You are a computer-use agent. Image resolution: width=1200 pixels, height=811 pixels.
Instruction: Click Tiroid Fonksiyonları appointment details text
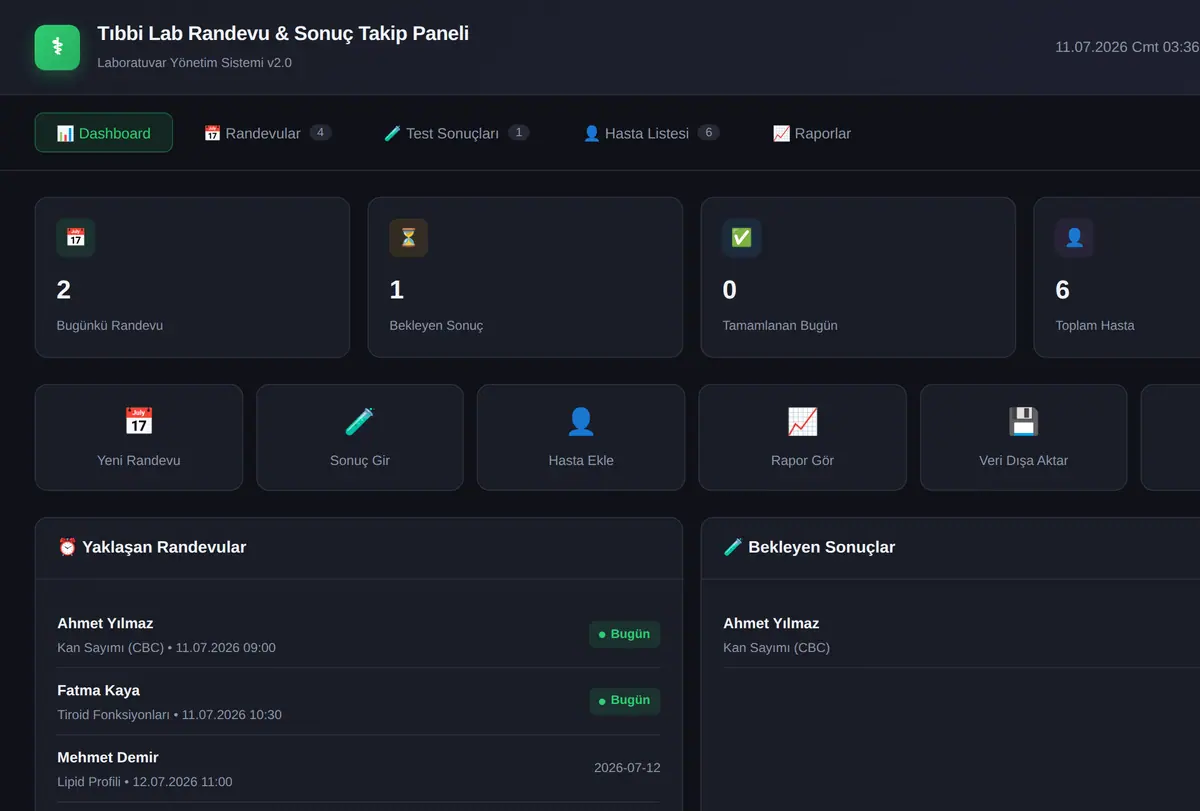pos(169,714)
